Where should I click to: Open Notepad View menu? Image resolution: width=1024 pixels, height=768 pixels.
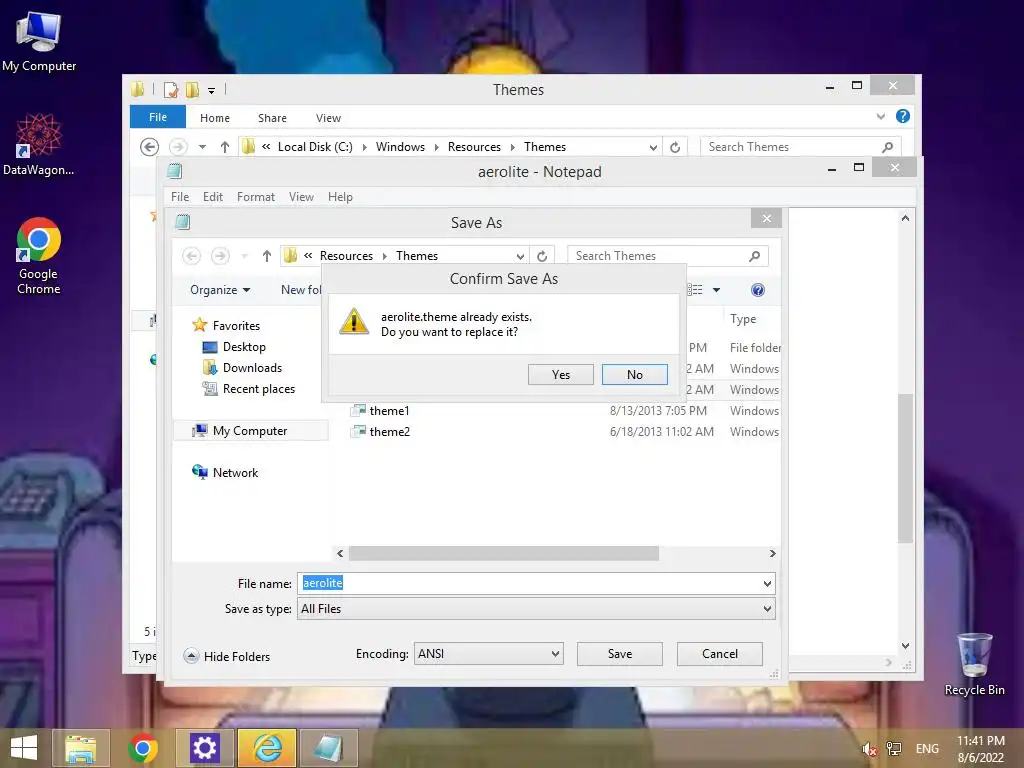click(301, 197)
